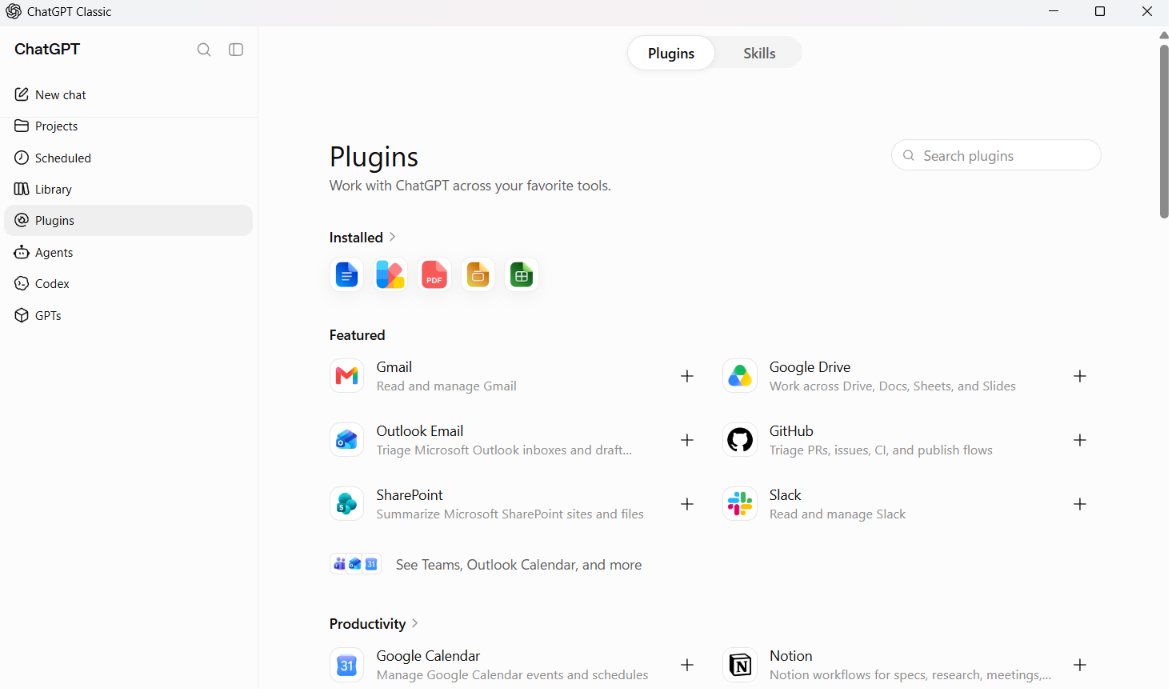The image size is (1169, 689).
Task: Open Scheduled in the sidebar
Action: click(x=128, y=158)
